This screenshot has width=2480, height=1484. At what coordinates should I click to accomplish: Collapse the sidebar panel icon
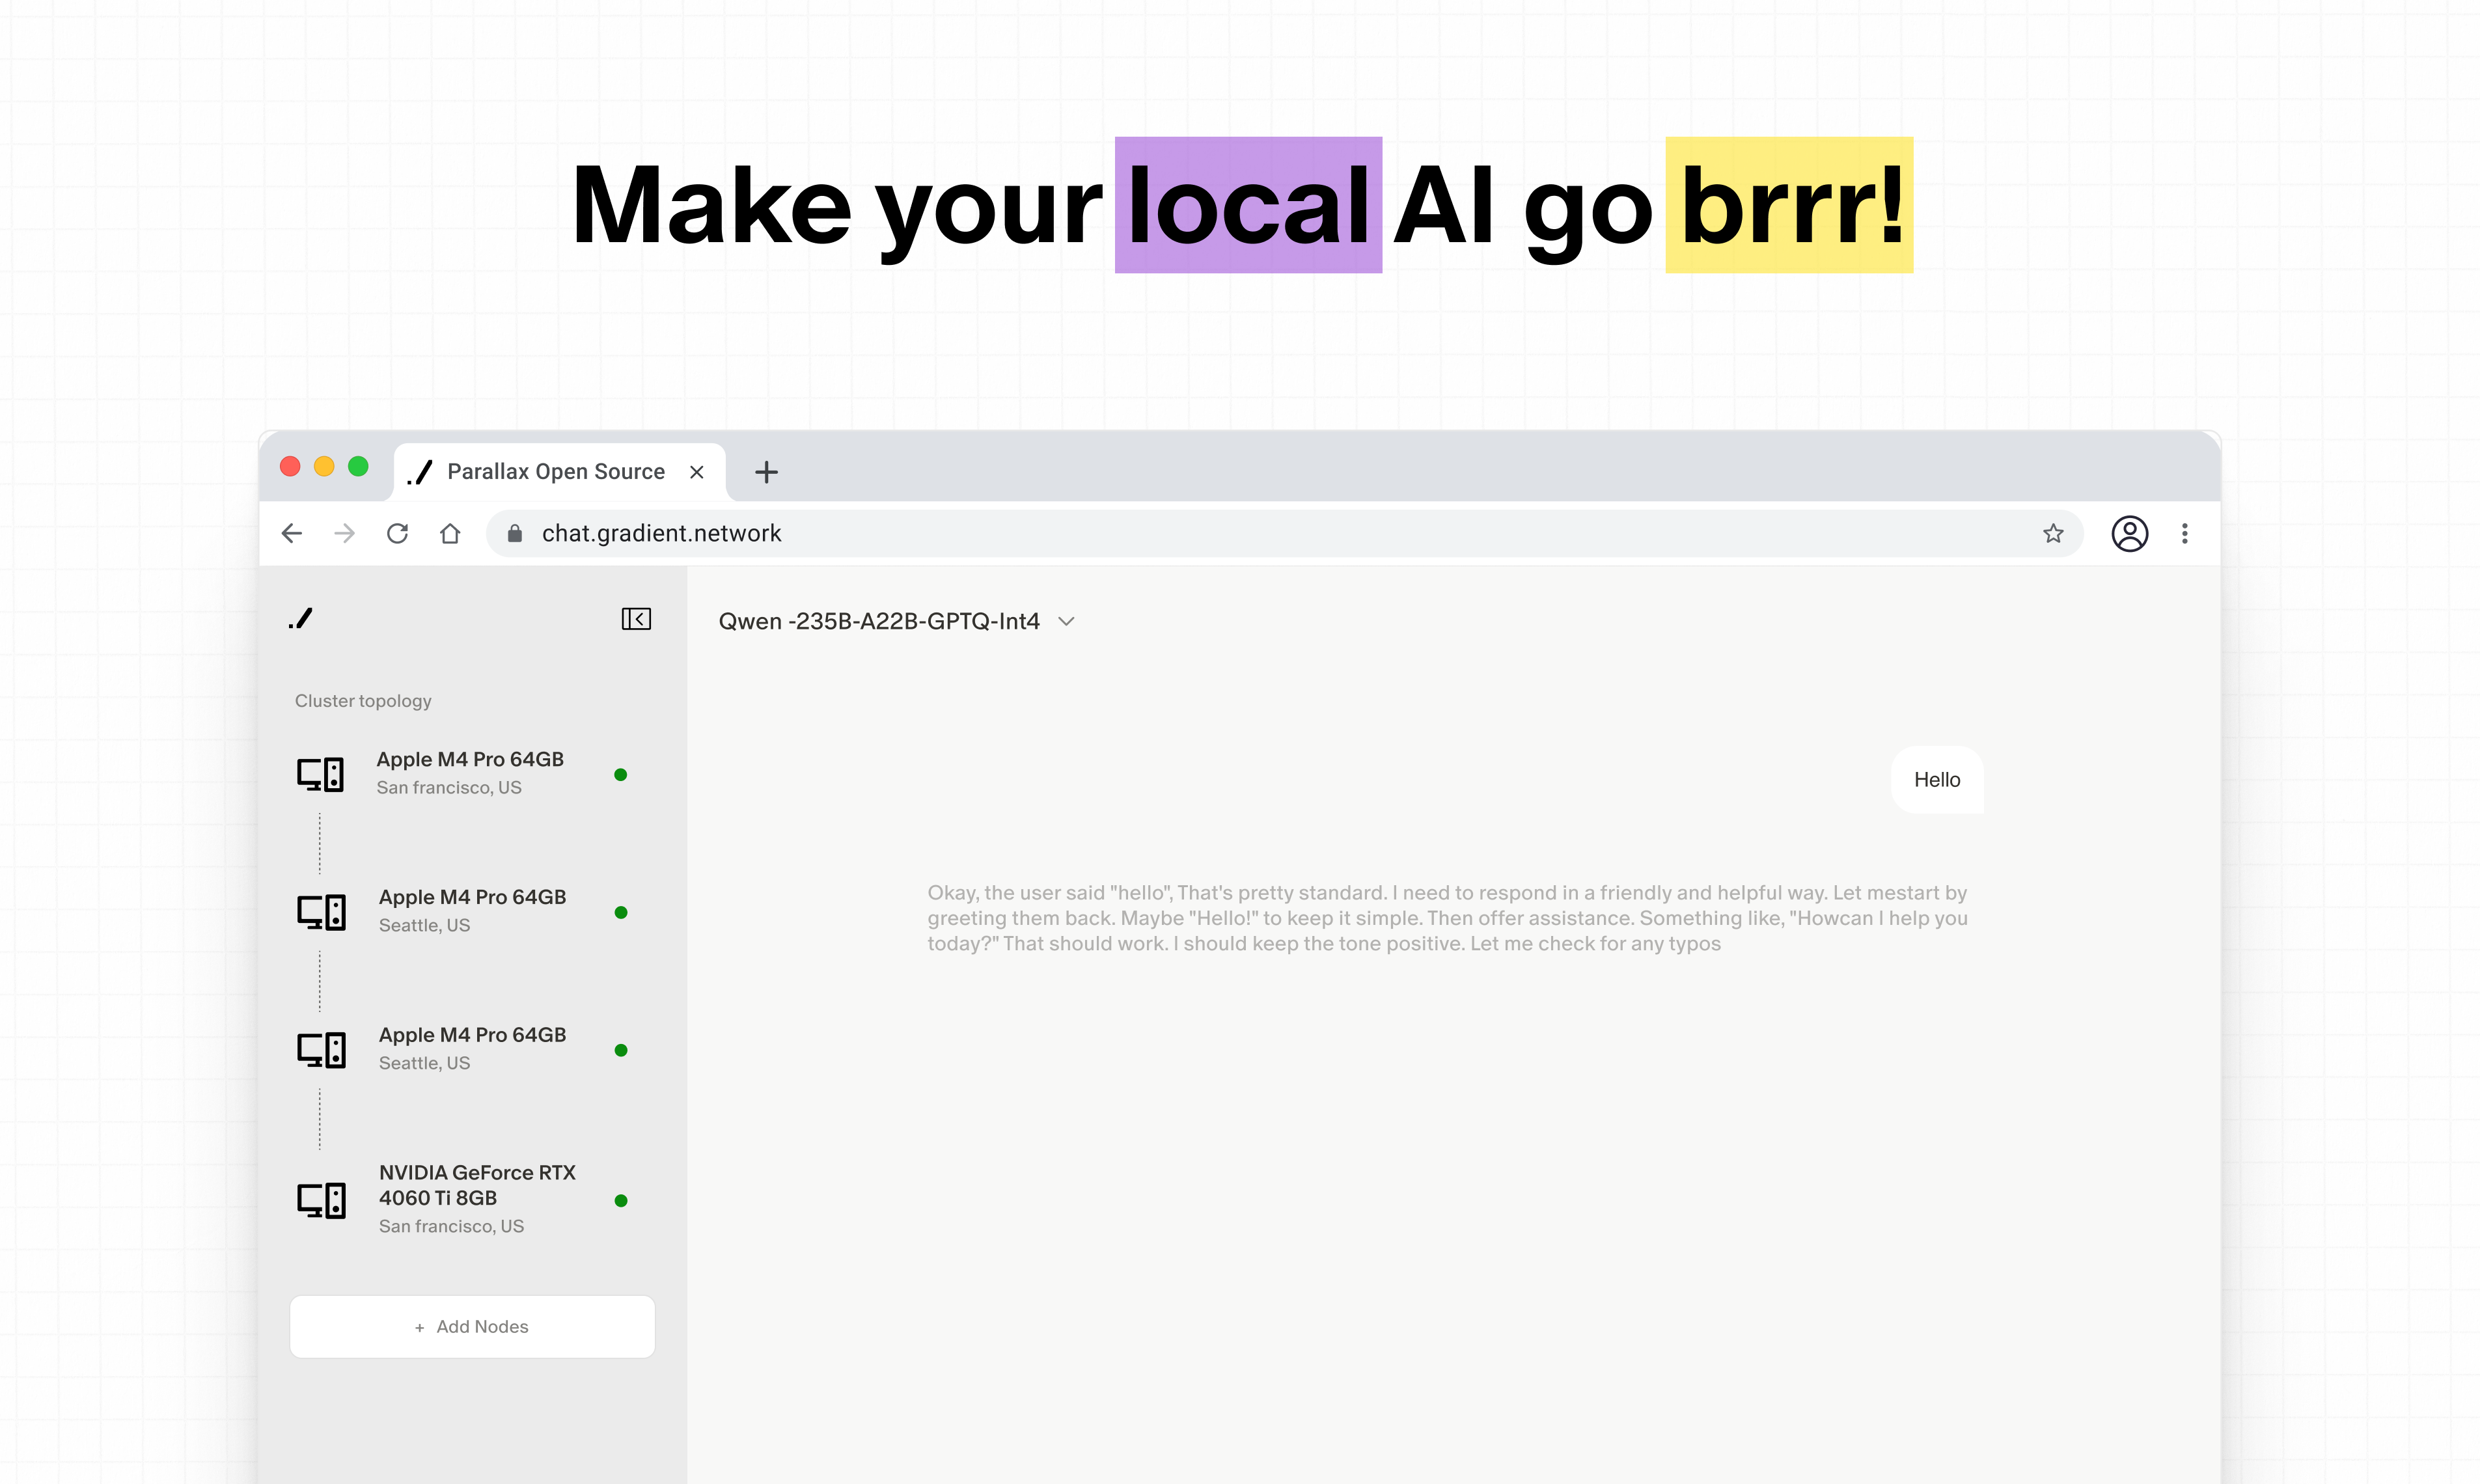click(x=636, y=619)
